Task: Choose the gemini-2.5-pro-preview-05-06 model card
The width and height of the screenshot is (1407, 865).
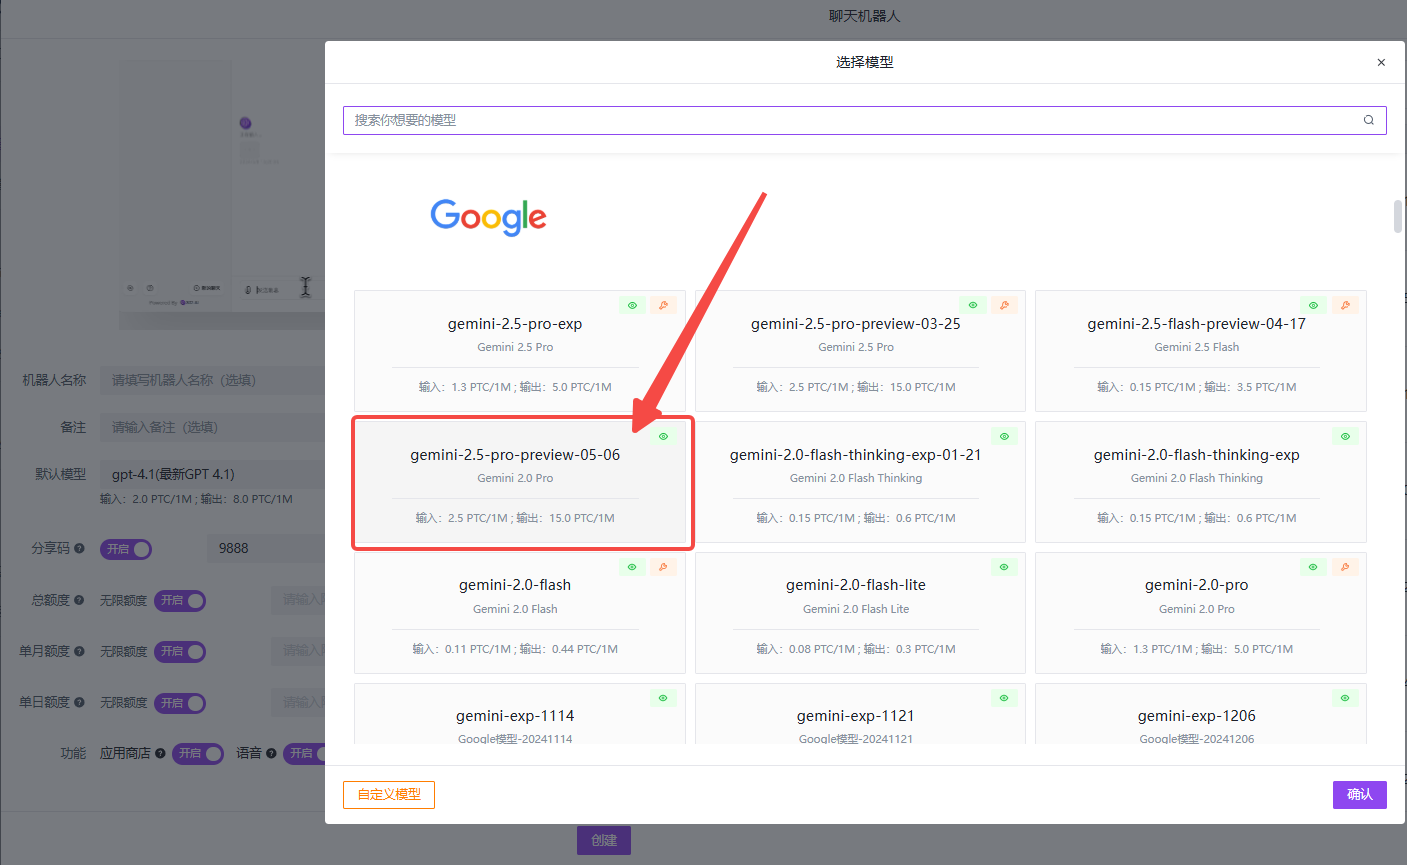Action: click(520, 482)
